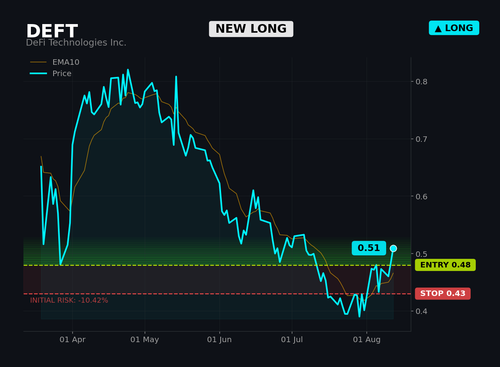500x367 pixels.
Task: Click the EMA10 orange legend line swatch
Action: pos(38,62)
